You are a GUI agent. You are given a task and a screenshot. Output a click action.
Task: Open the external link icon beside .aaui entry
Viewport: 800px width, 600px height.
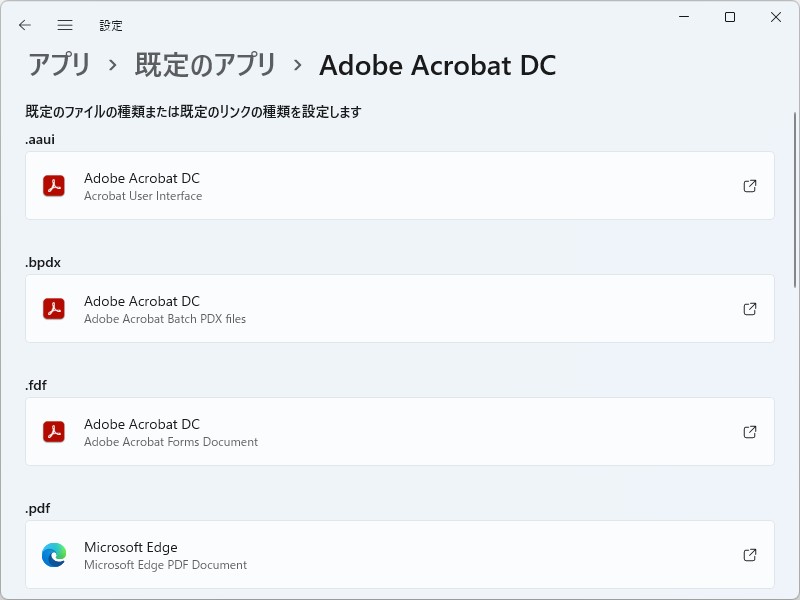click(749, 185)
